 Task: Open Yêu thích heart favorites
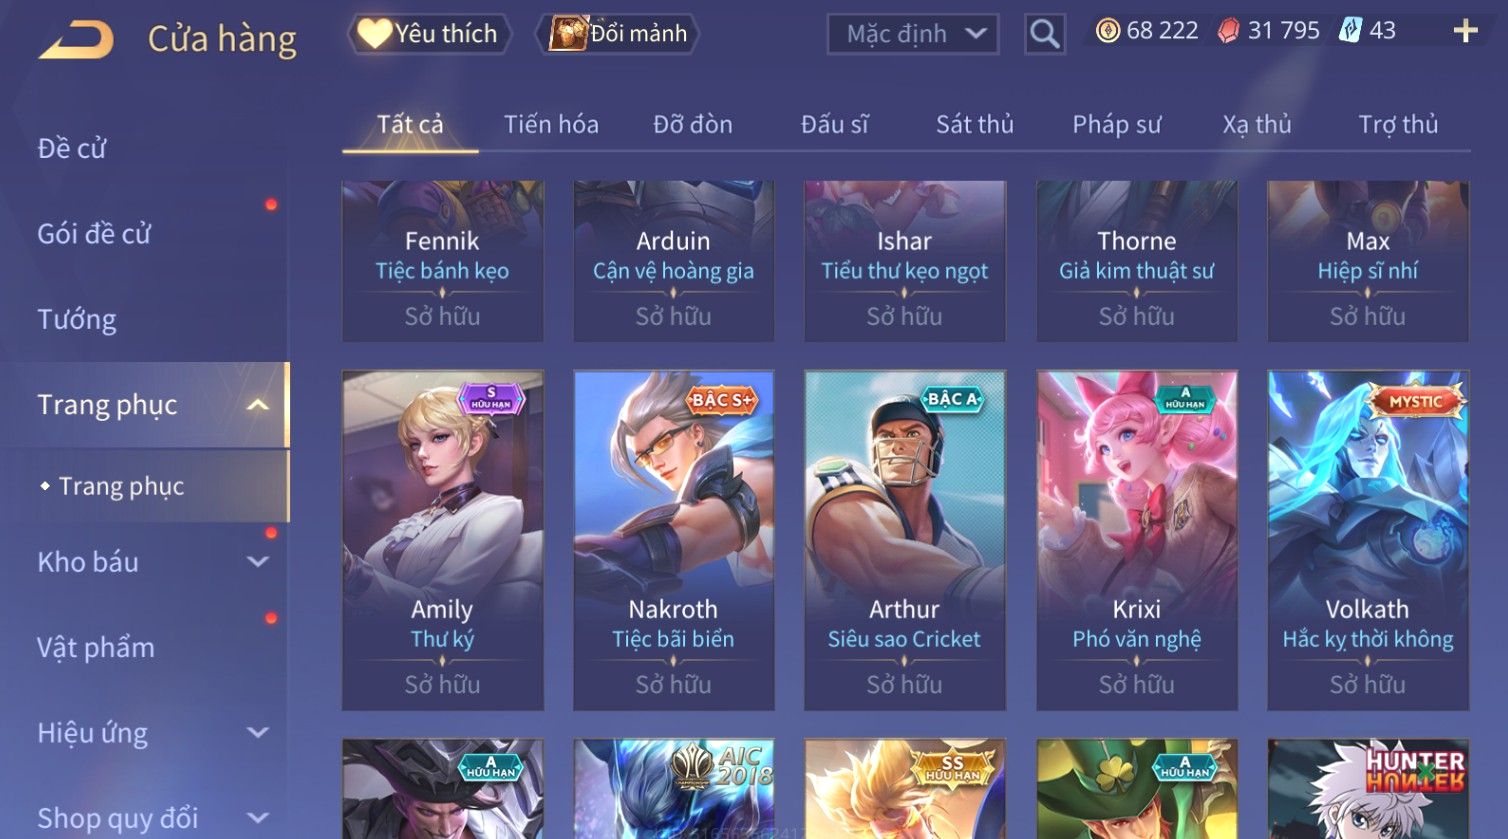pyautogui.click(x=430, y=34)
